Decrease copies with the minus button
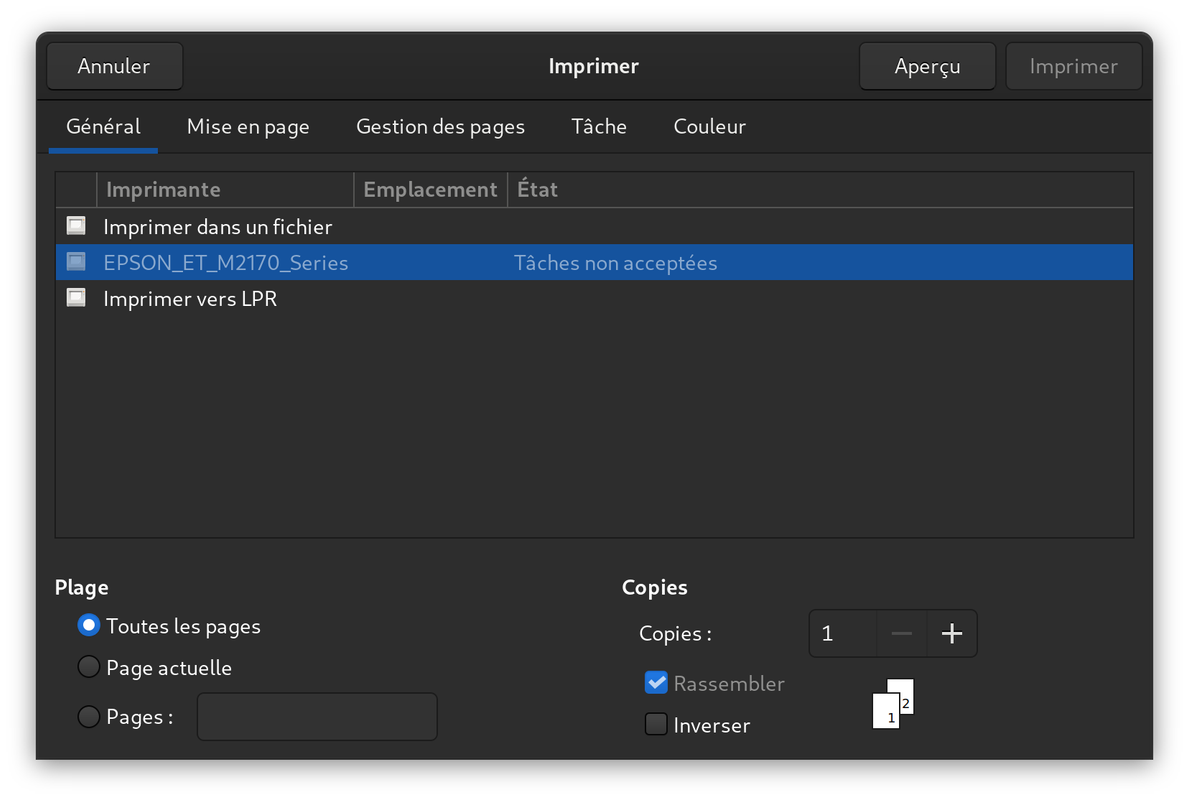This screenshot has height=800, width=1189. 901,633
